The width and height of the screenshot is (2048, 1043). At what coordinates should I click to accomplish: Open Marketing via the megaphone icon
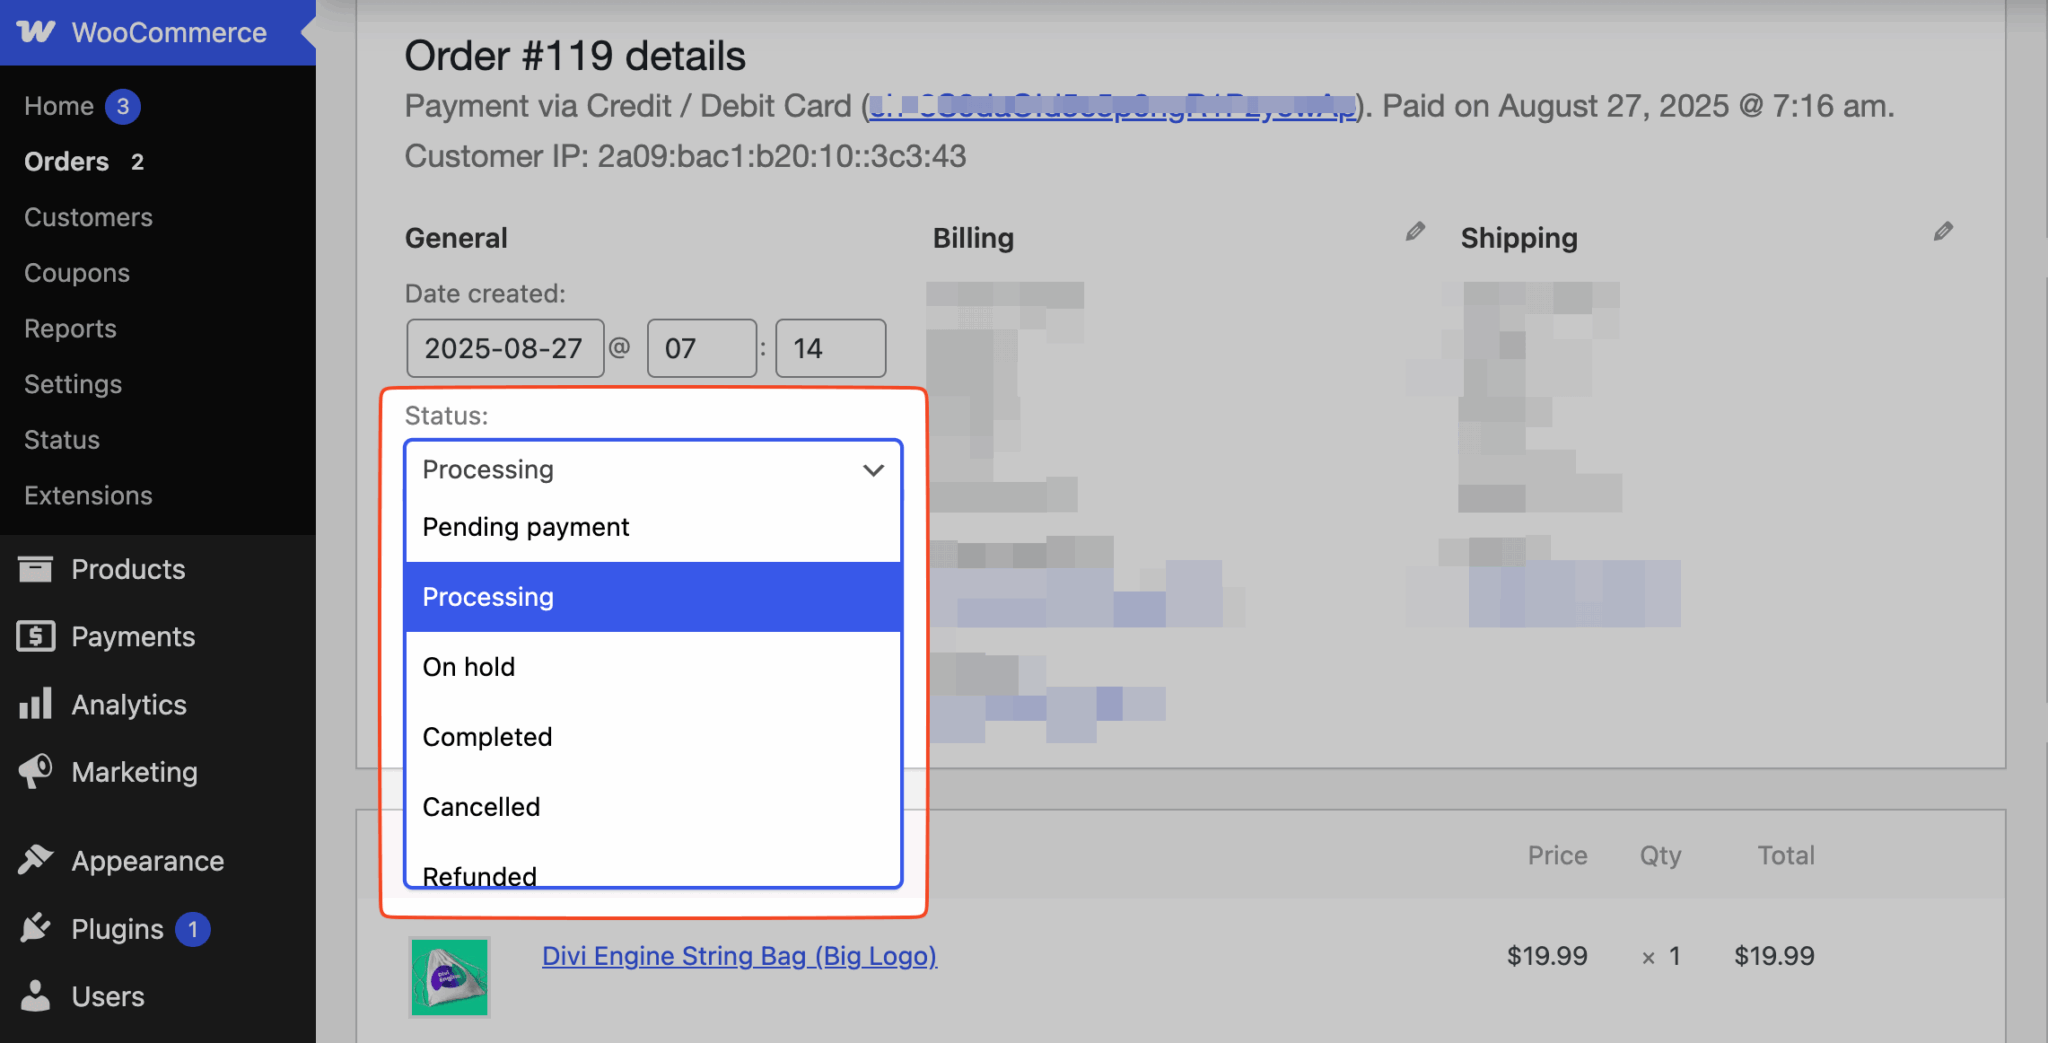coord(35,771)
